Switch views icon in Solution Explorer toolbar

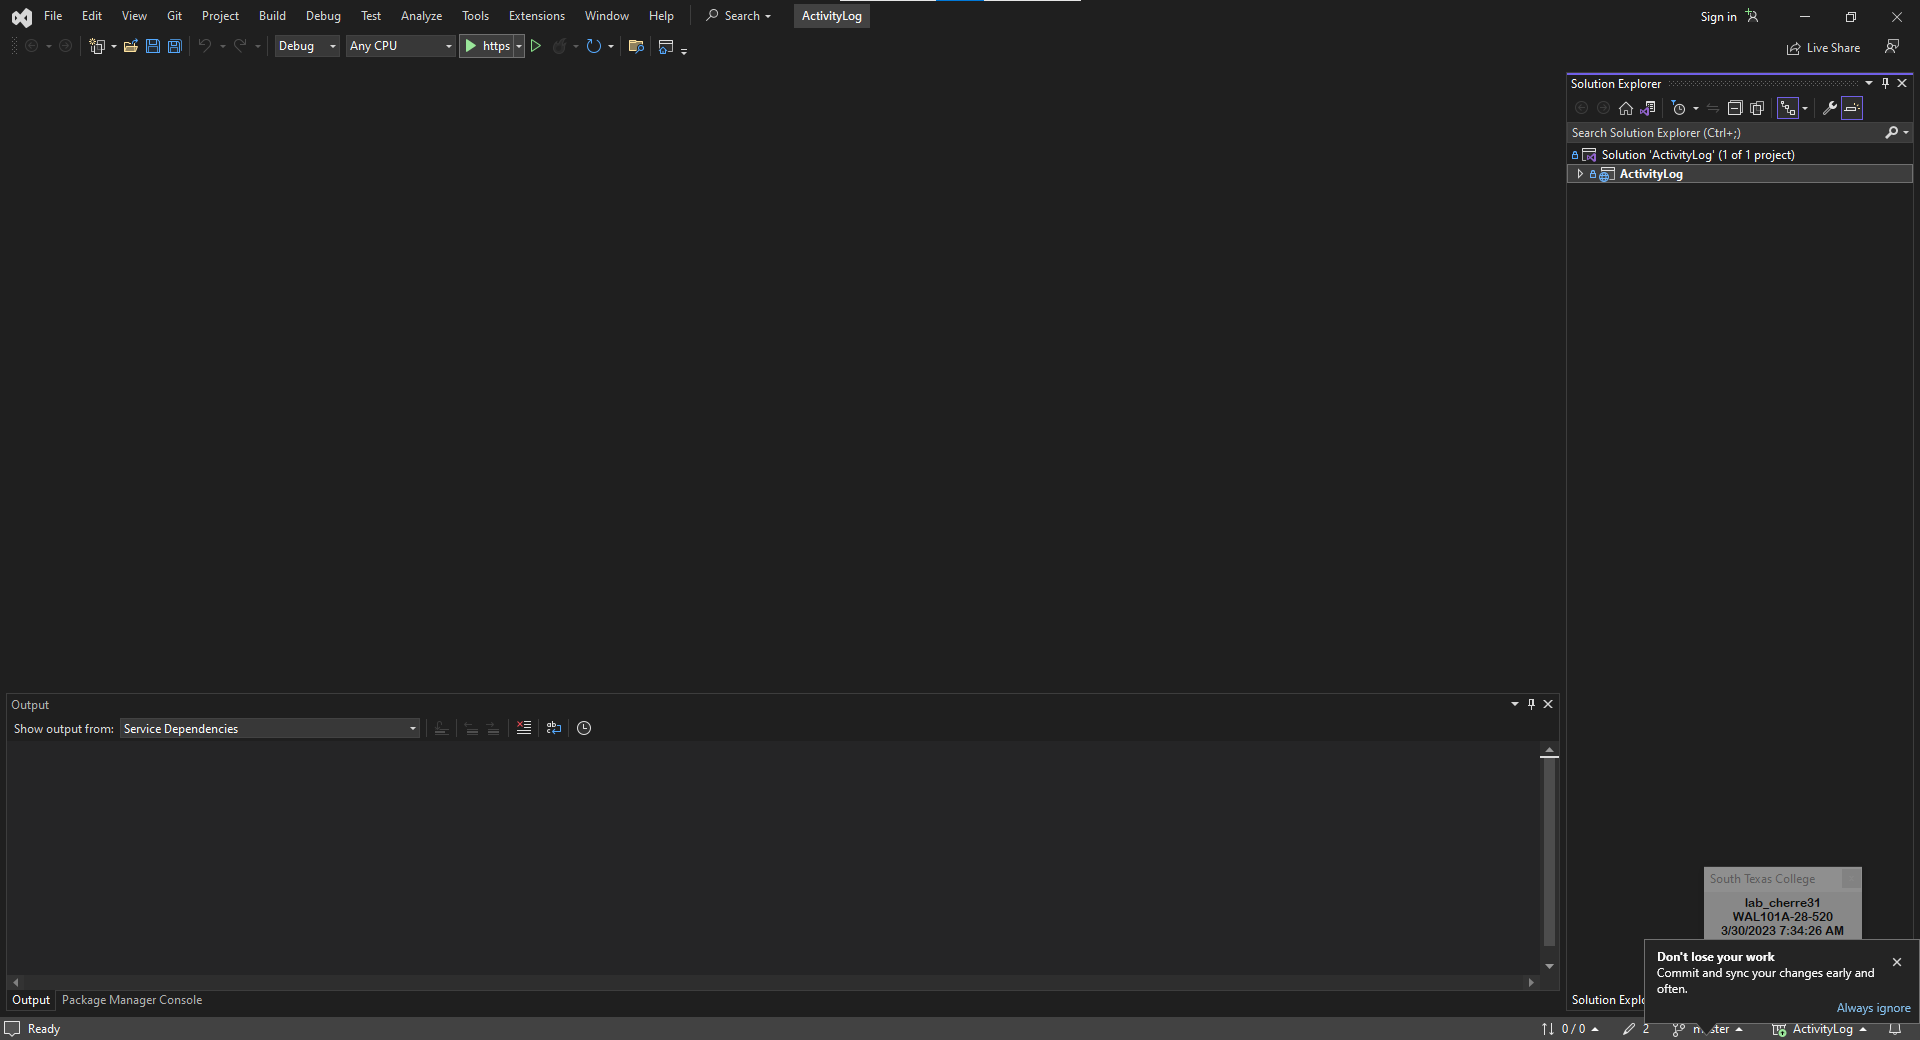(x=1648, y=108)
